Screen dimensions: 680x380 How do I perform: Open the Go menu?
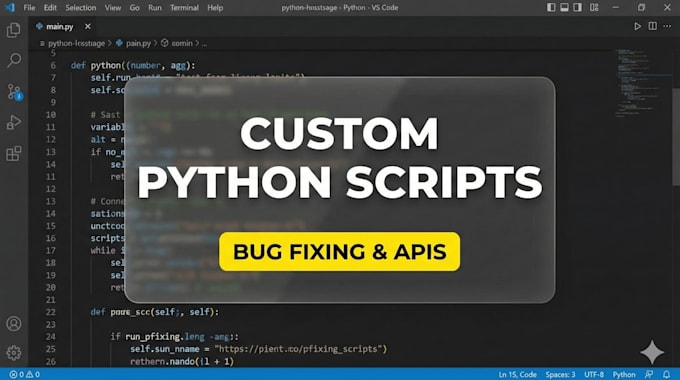click(134, 8)
